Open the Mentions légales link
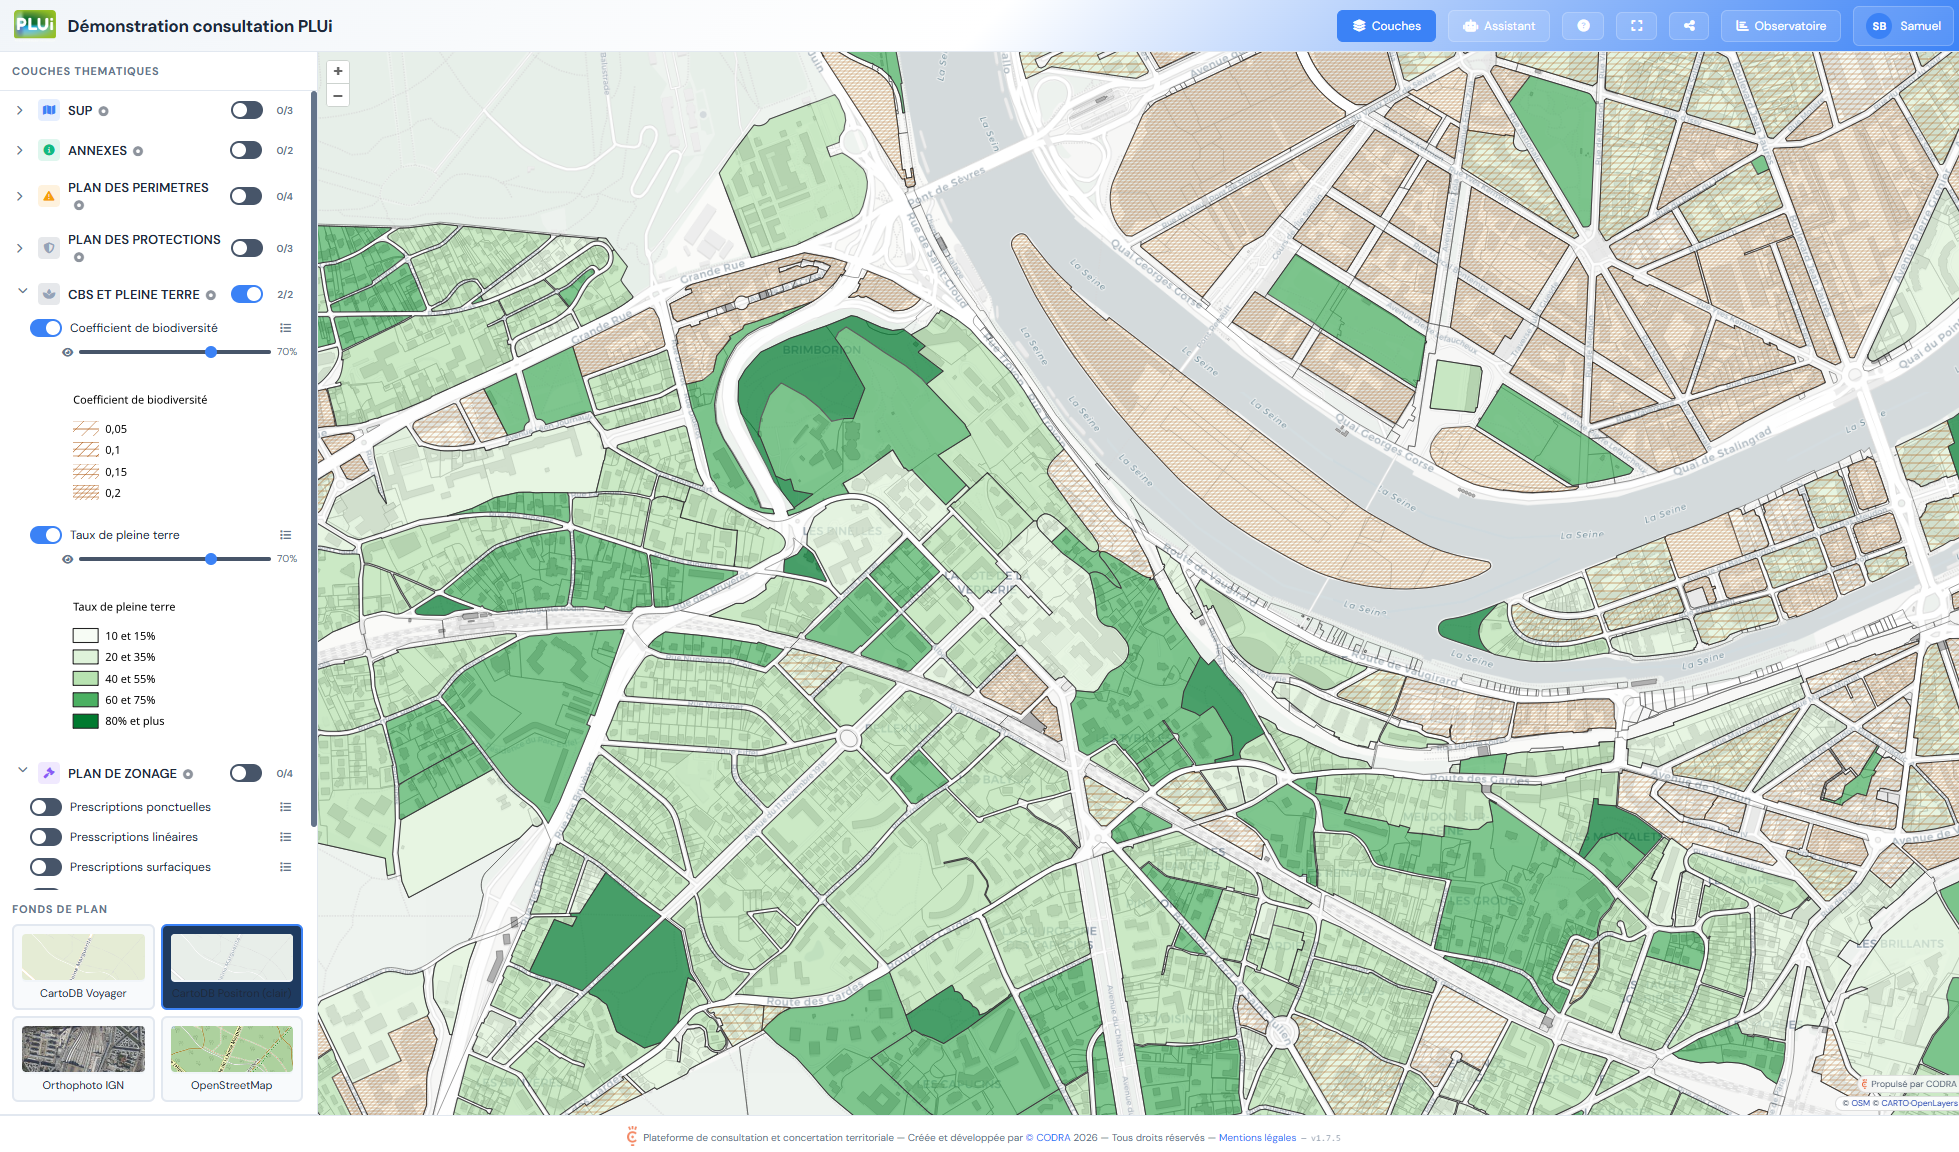 click(x=1257, y=1137)
